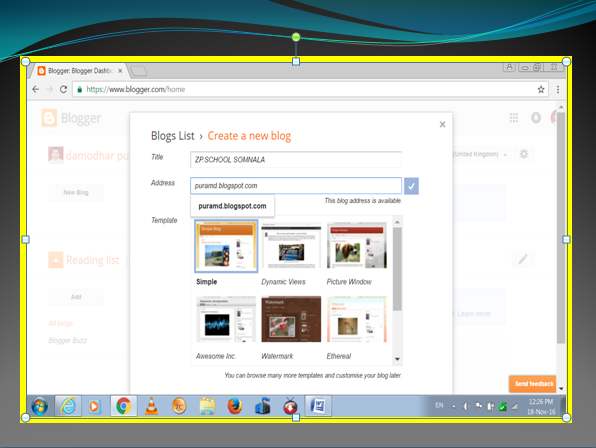596x448 pixels.
Task: Click the Reading list icon
Action: pos(56,260)
